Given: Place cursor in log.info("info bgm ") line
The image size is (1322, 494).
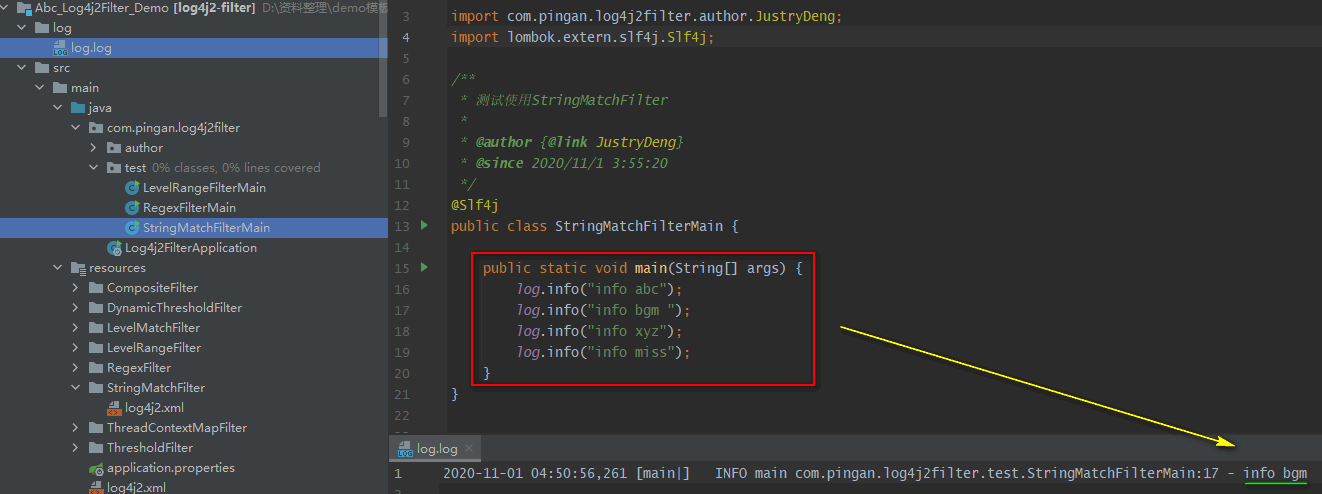Looking at the screenshot, I should tap(603, 310).
